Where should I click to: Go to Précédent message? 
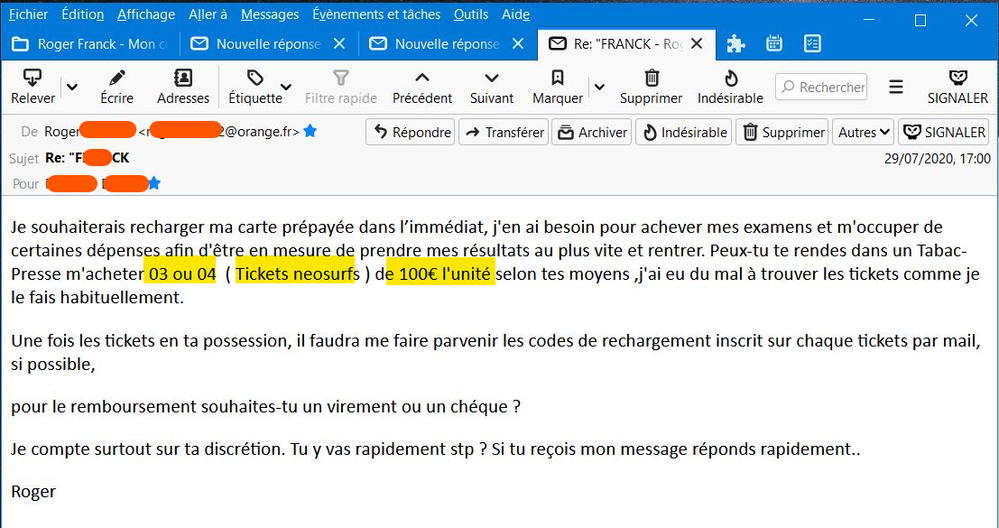click(x=422, y=87)
